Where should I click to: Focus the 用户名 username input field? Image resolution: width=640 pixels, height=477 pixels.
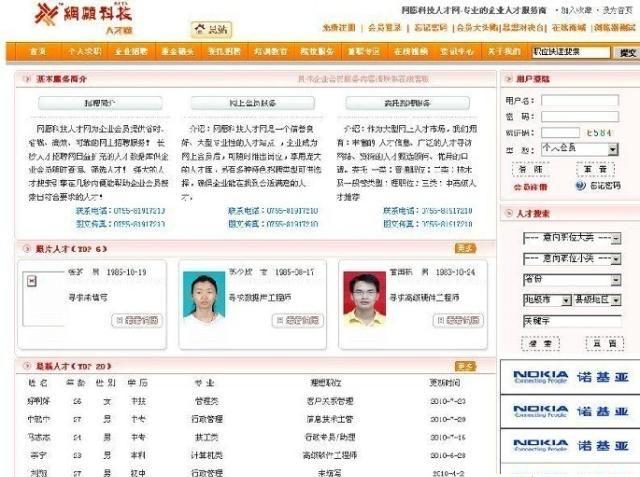[x=580, y=100]
